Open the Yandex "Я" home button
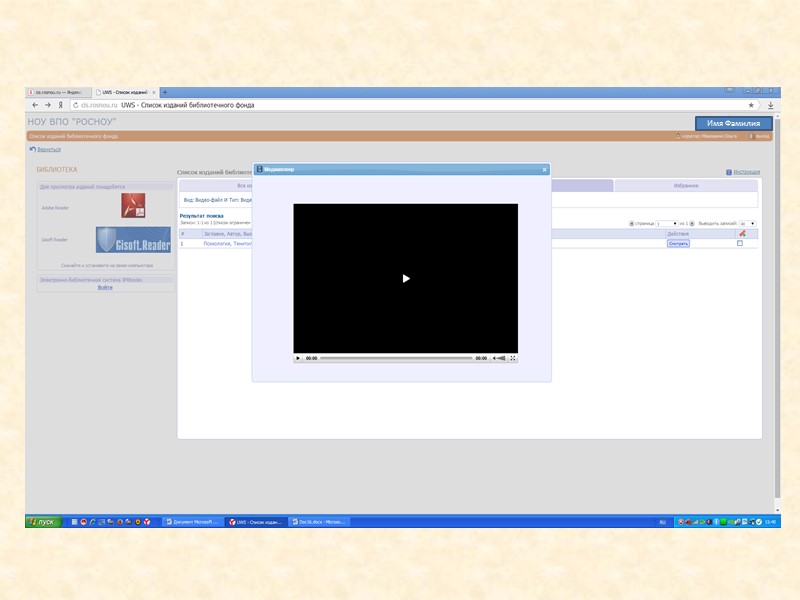800x600 pixels. tap(60, 105)
